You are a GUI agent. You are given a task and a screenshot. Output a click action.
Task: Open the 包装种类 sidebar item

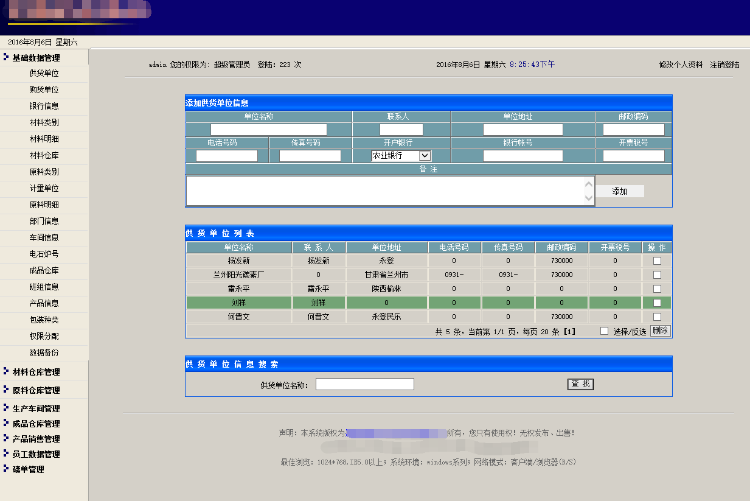44,320
